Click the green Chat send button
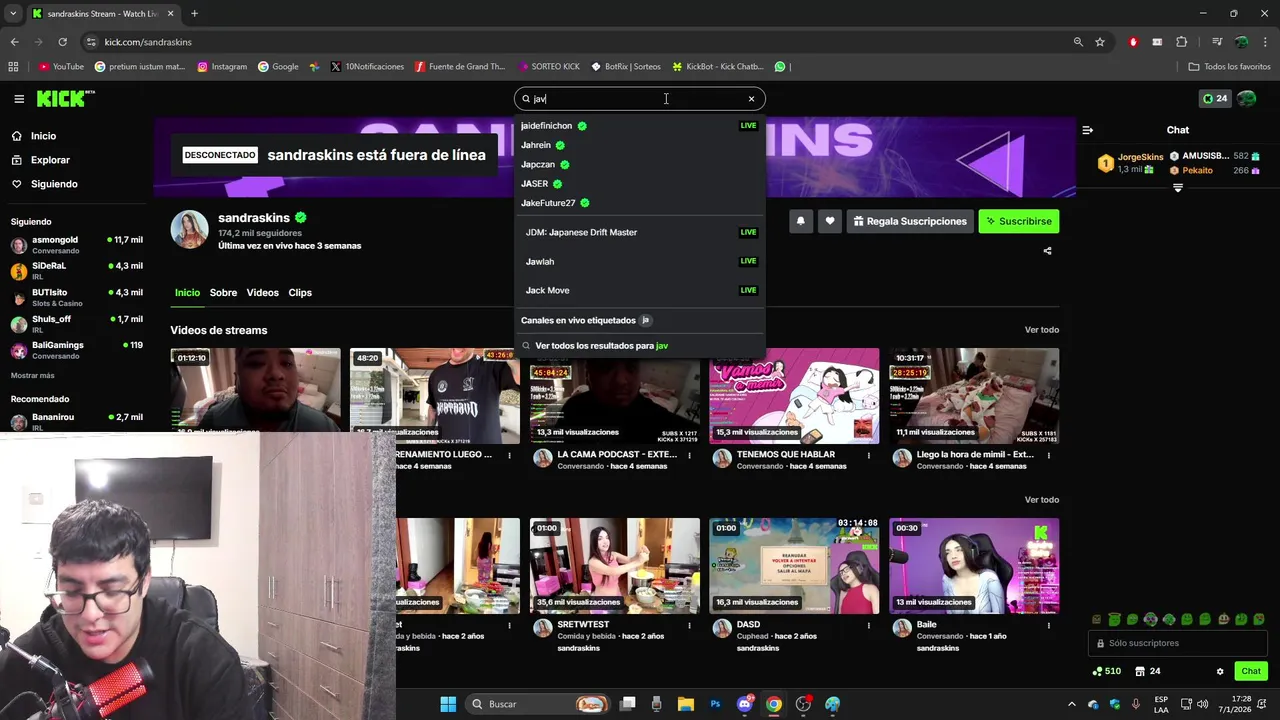The width and height of the screenshot is (1280, 720). coord(1251,671)
